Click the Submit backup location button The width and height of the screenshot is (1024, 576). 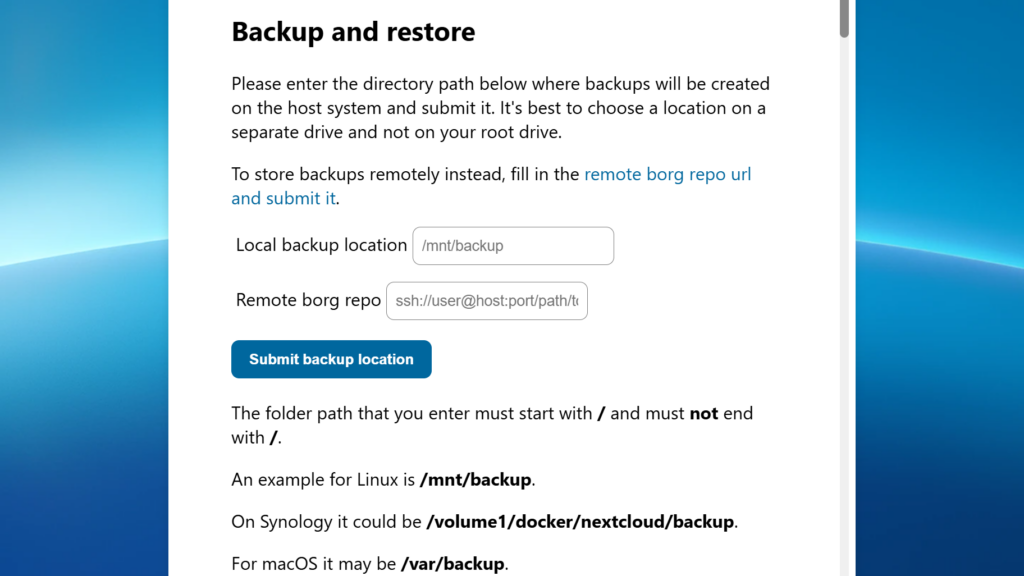331,358
